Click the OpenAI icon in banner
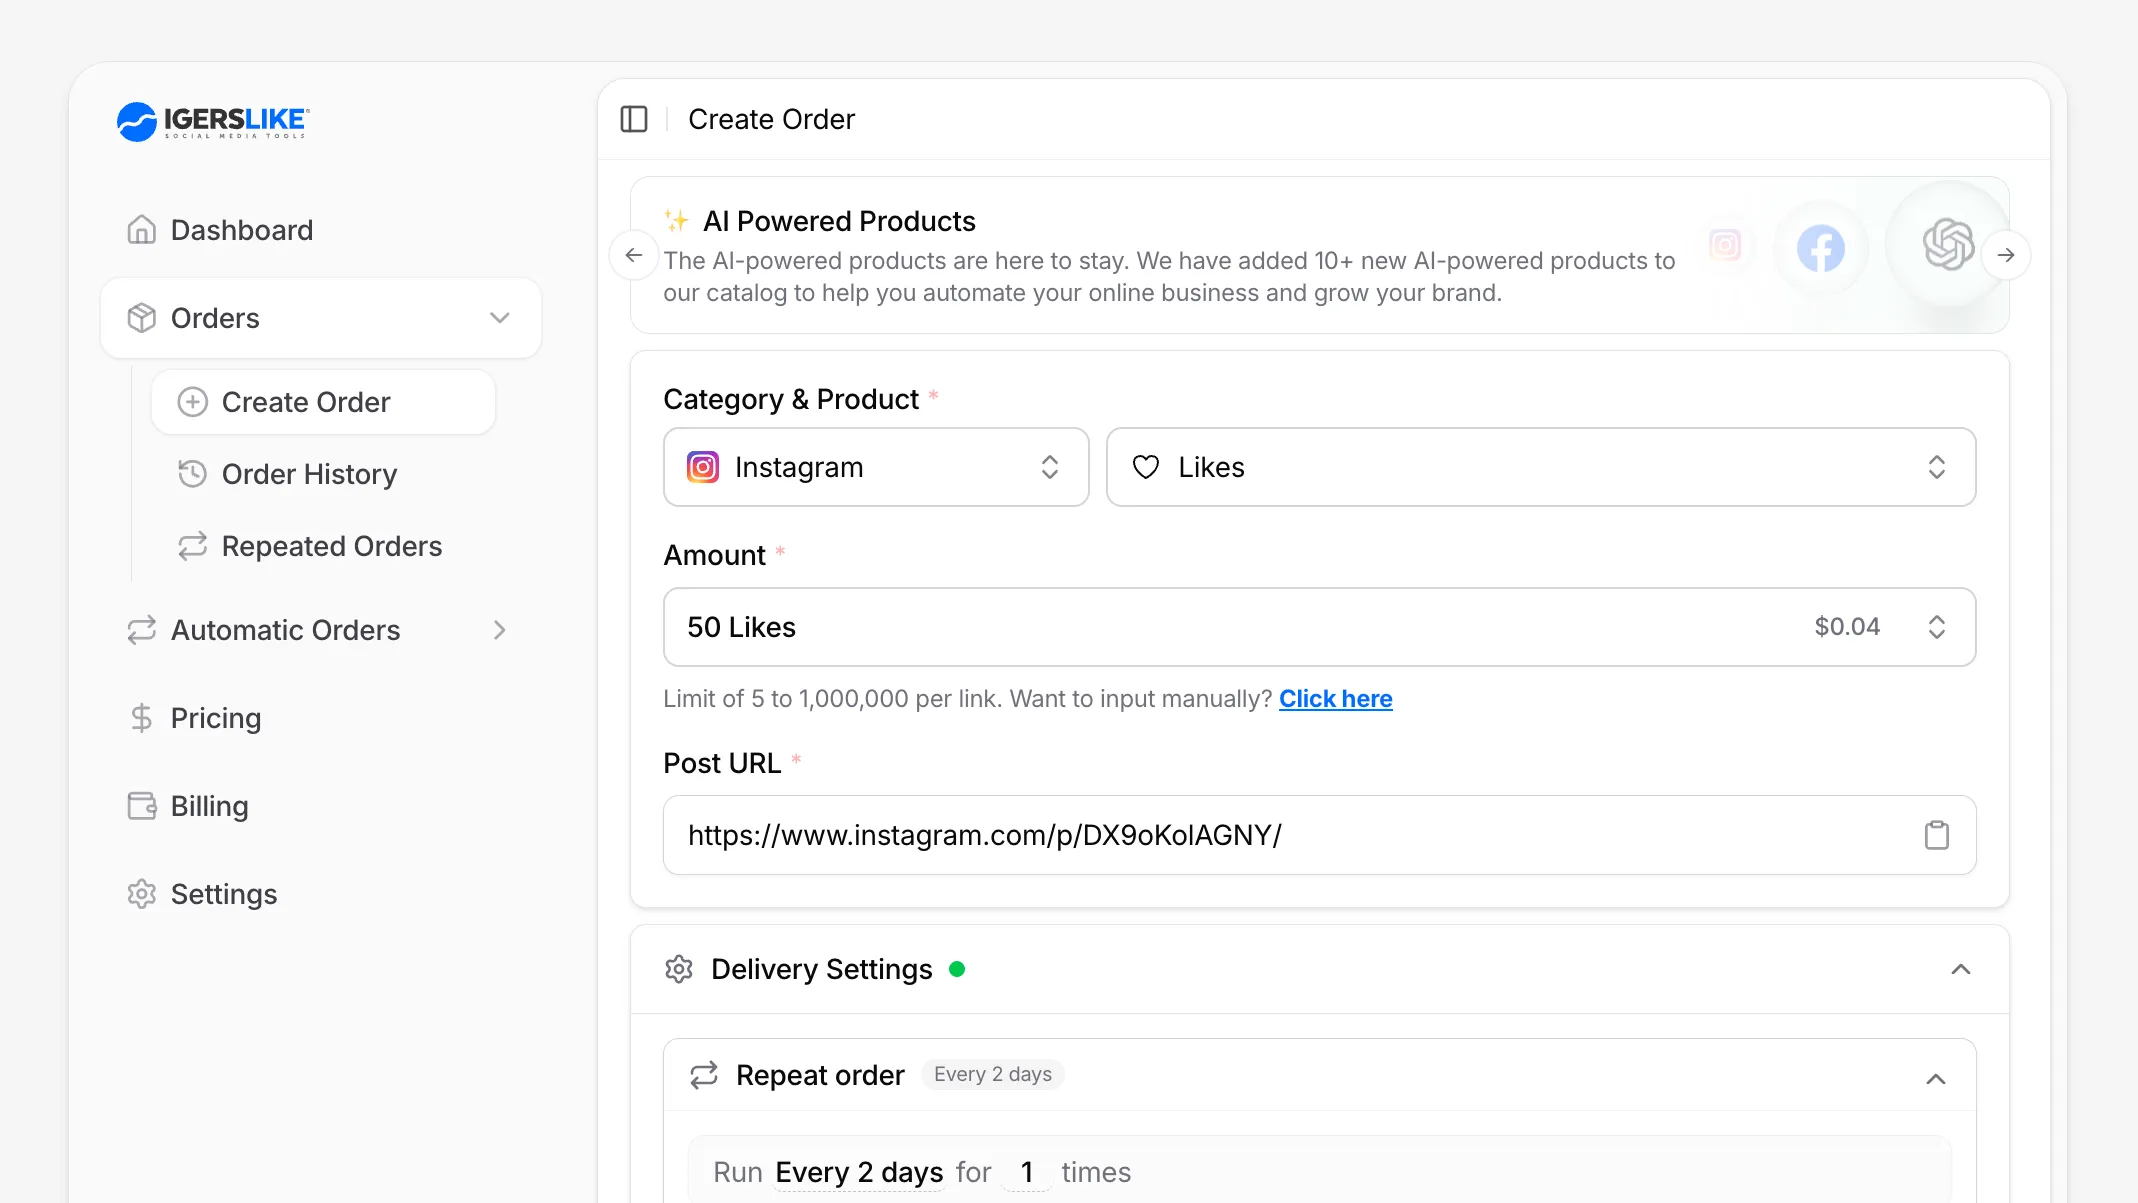Viewport: 2138px width, 1203px height. click(x=1948, y=245)
